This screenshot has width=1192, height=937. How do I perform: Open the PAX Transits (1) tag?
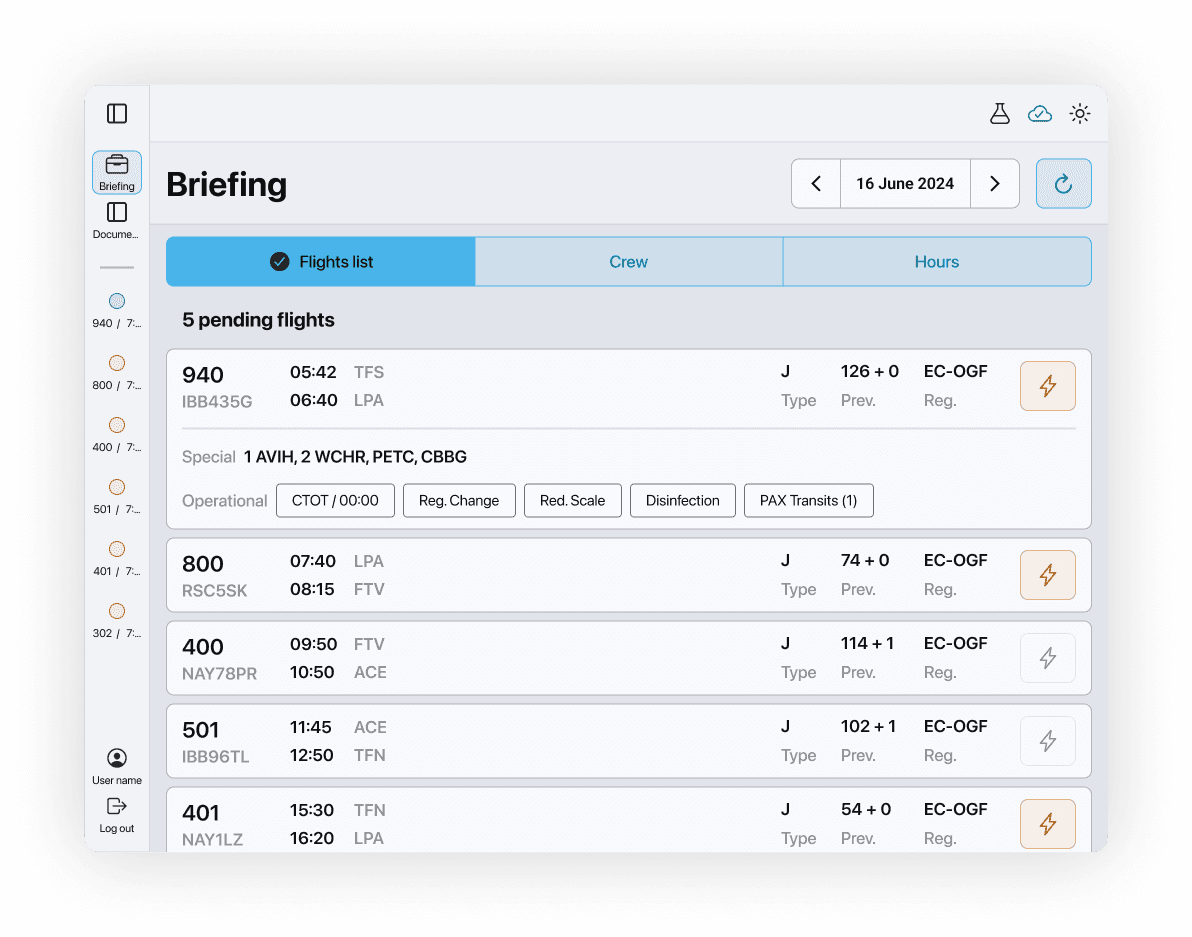(809, 501)
